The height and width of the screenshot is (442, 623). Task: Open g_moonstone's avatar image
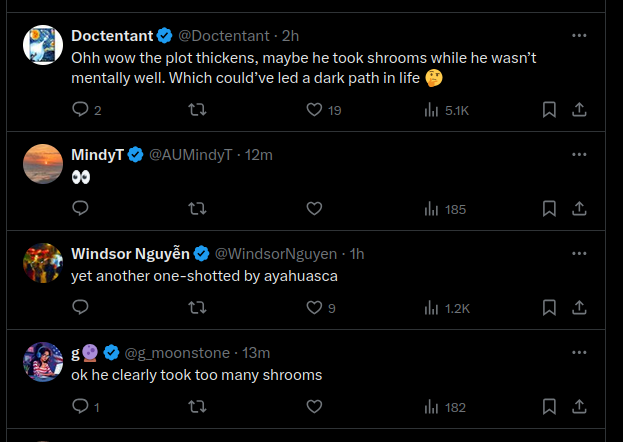coord(43,362)
